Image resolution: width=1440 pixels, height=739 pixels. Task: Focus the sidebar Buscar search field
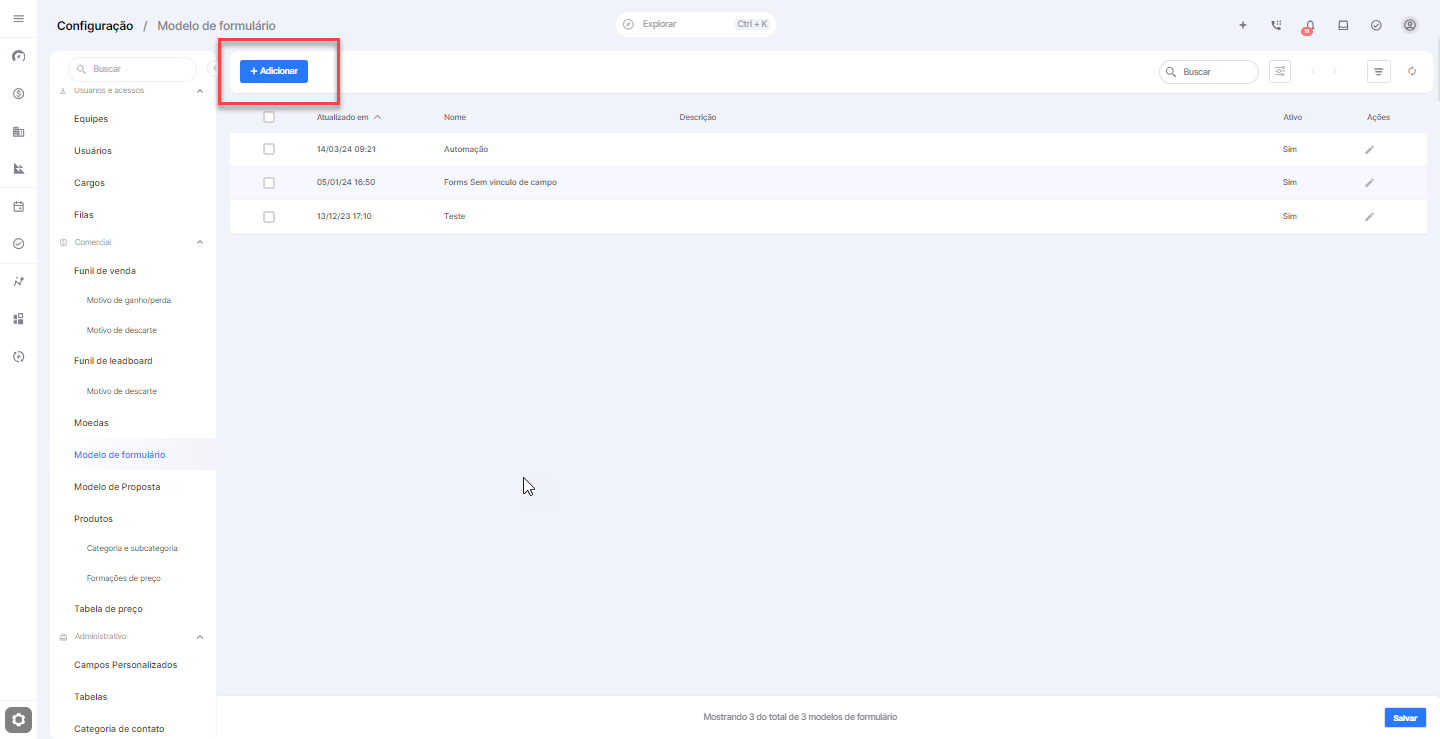132,69
